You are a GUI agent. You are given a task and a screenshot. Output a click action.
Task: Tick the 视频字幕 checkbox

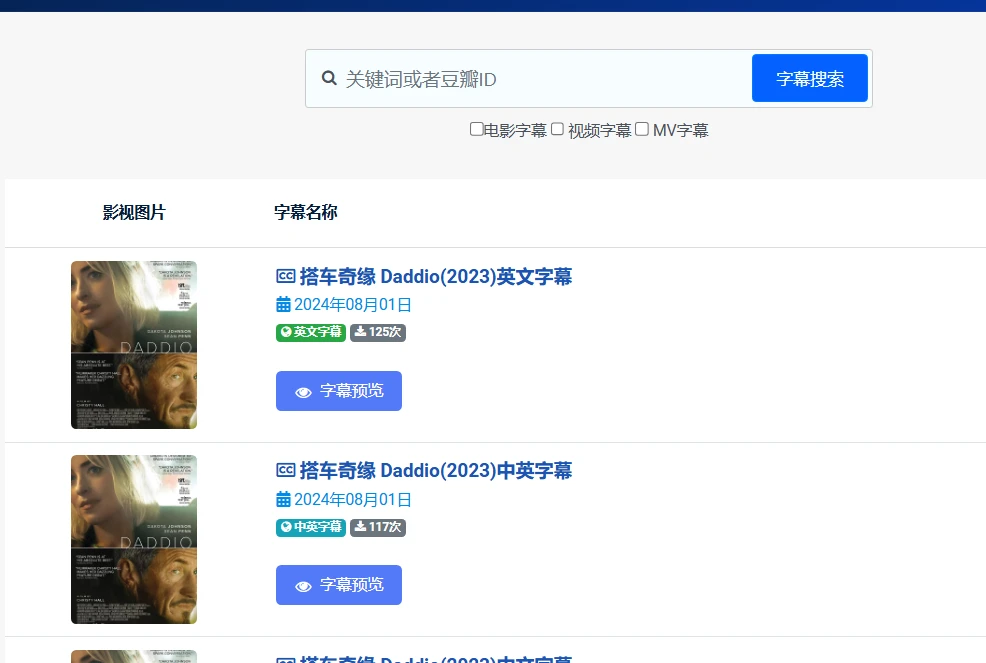(558, 129)
